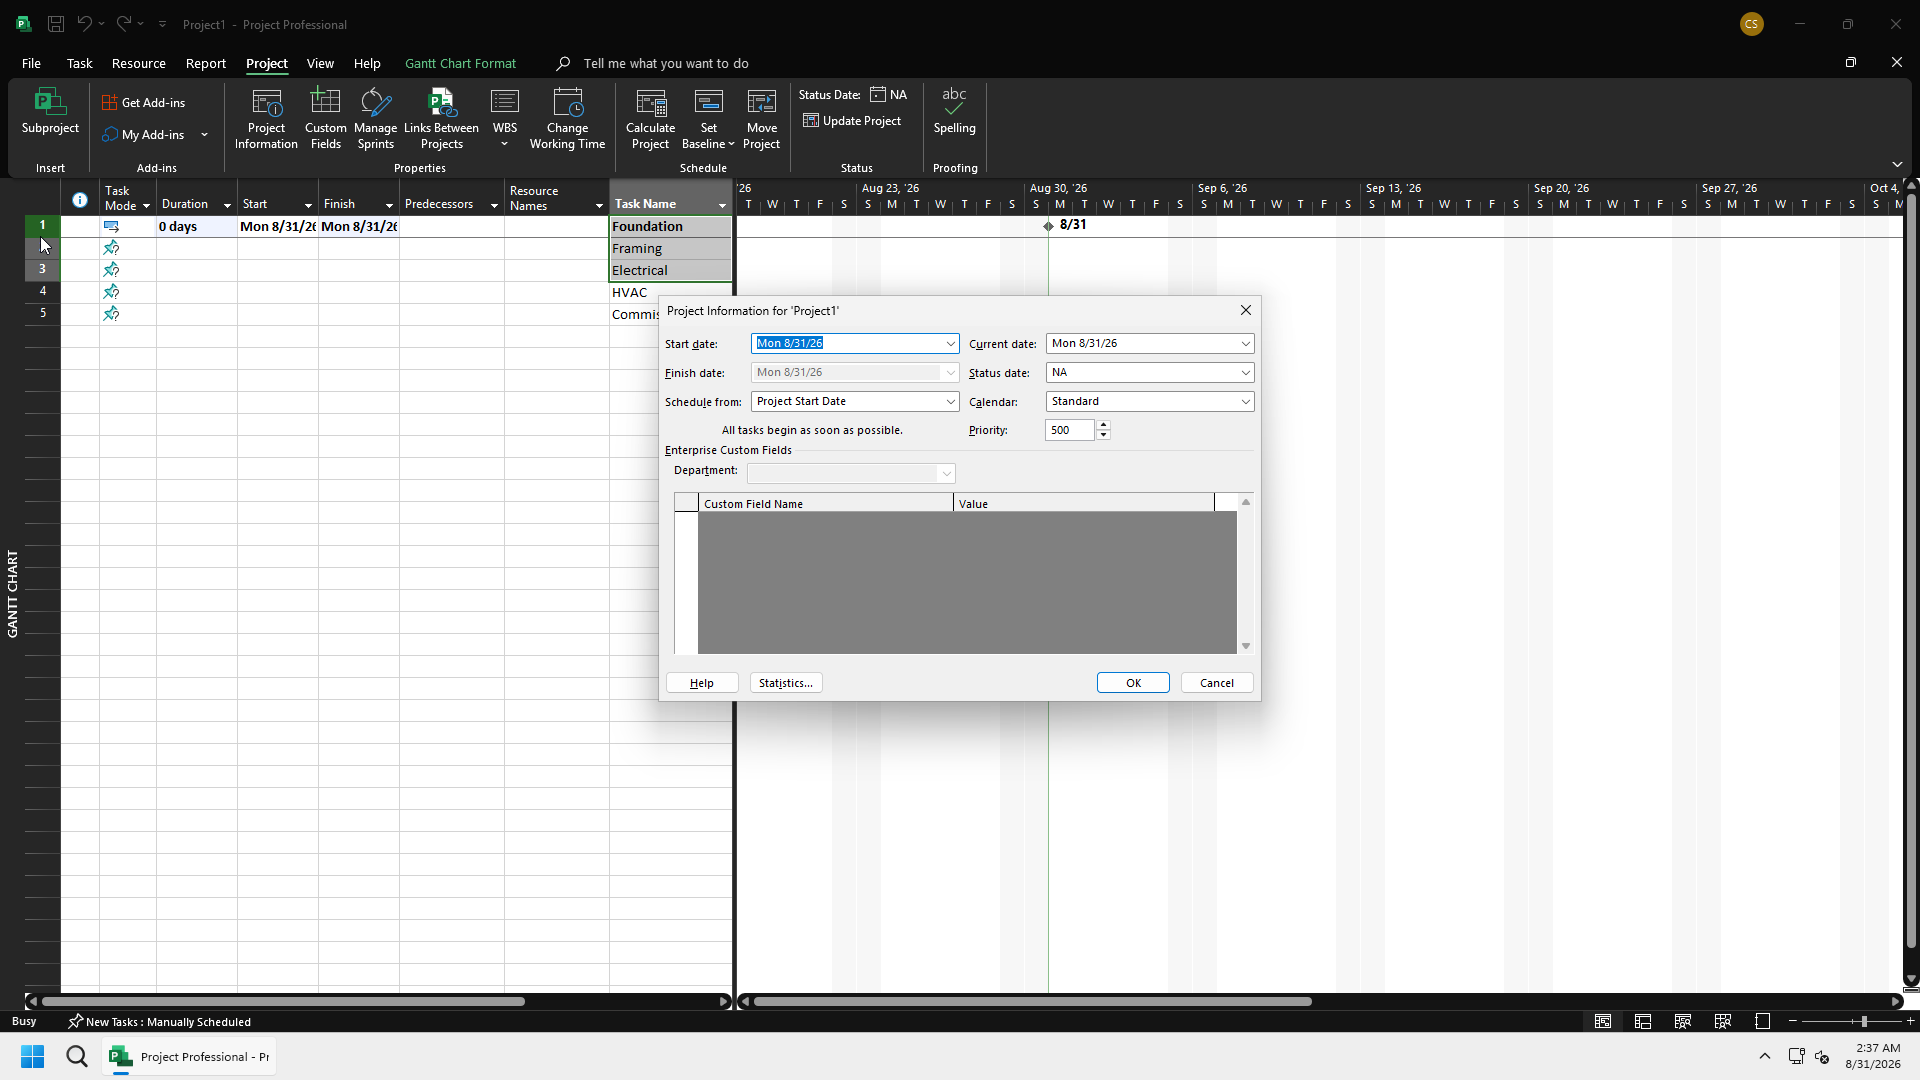This screenshot has height=1080, width=1920.
Task: Switch to the Gantt Chart Format tab
Action: pyautogui.click(x=460, y=63)
